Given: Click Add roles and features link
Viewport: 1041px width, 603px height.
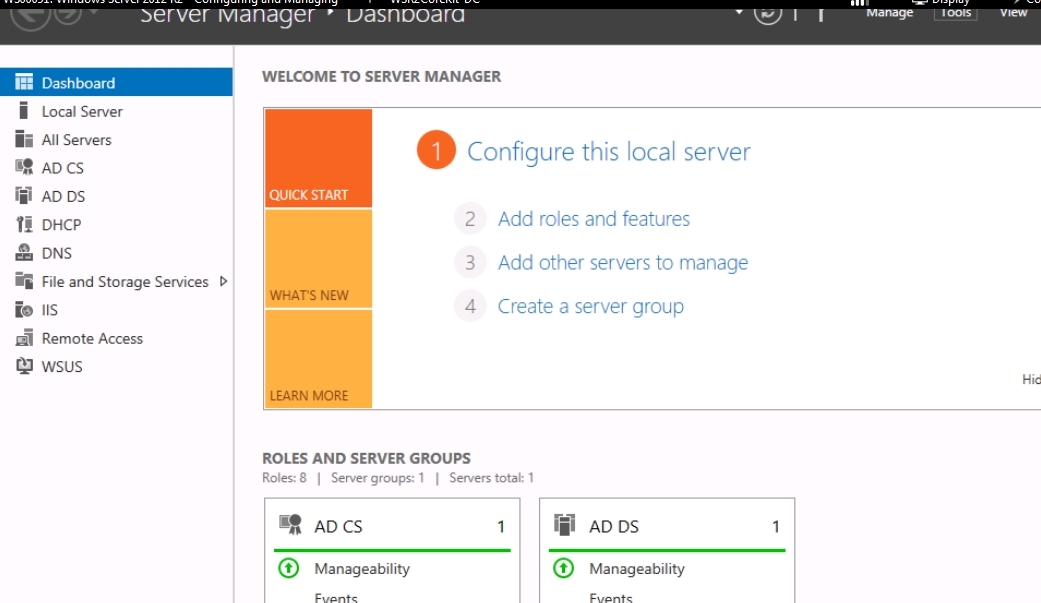Looking at the screenshot, I should [594, 218].
